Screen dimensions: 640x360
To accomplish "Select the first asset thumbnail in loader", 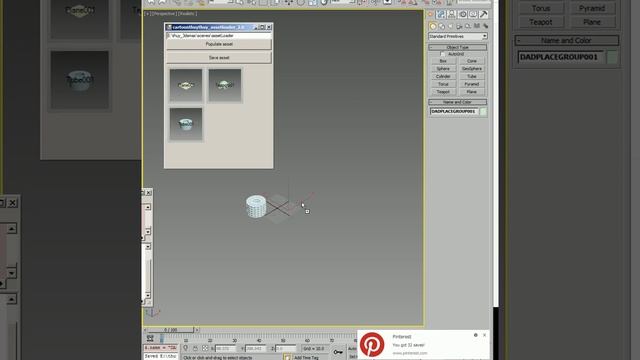I will click(x=186, y=85).
